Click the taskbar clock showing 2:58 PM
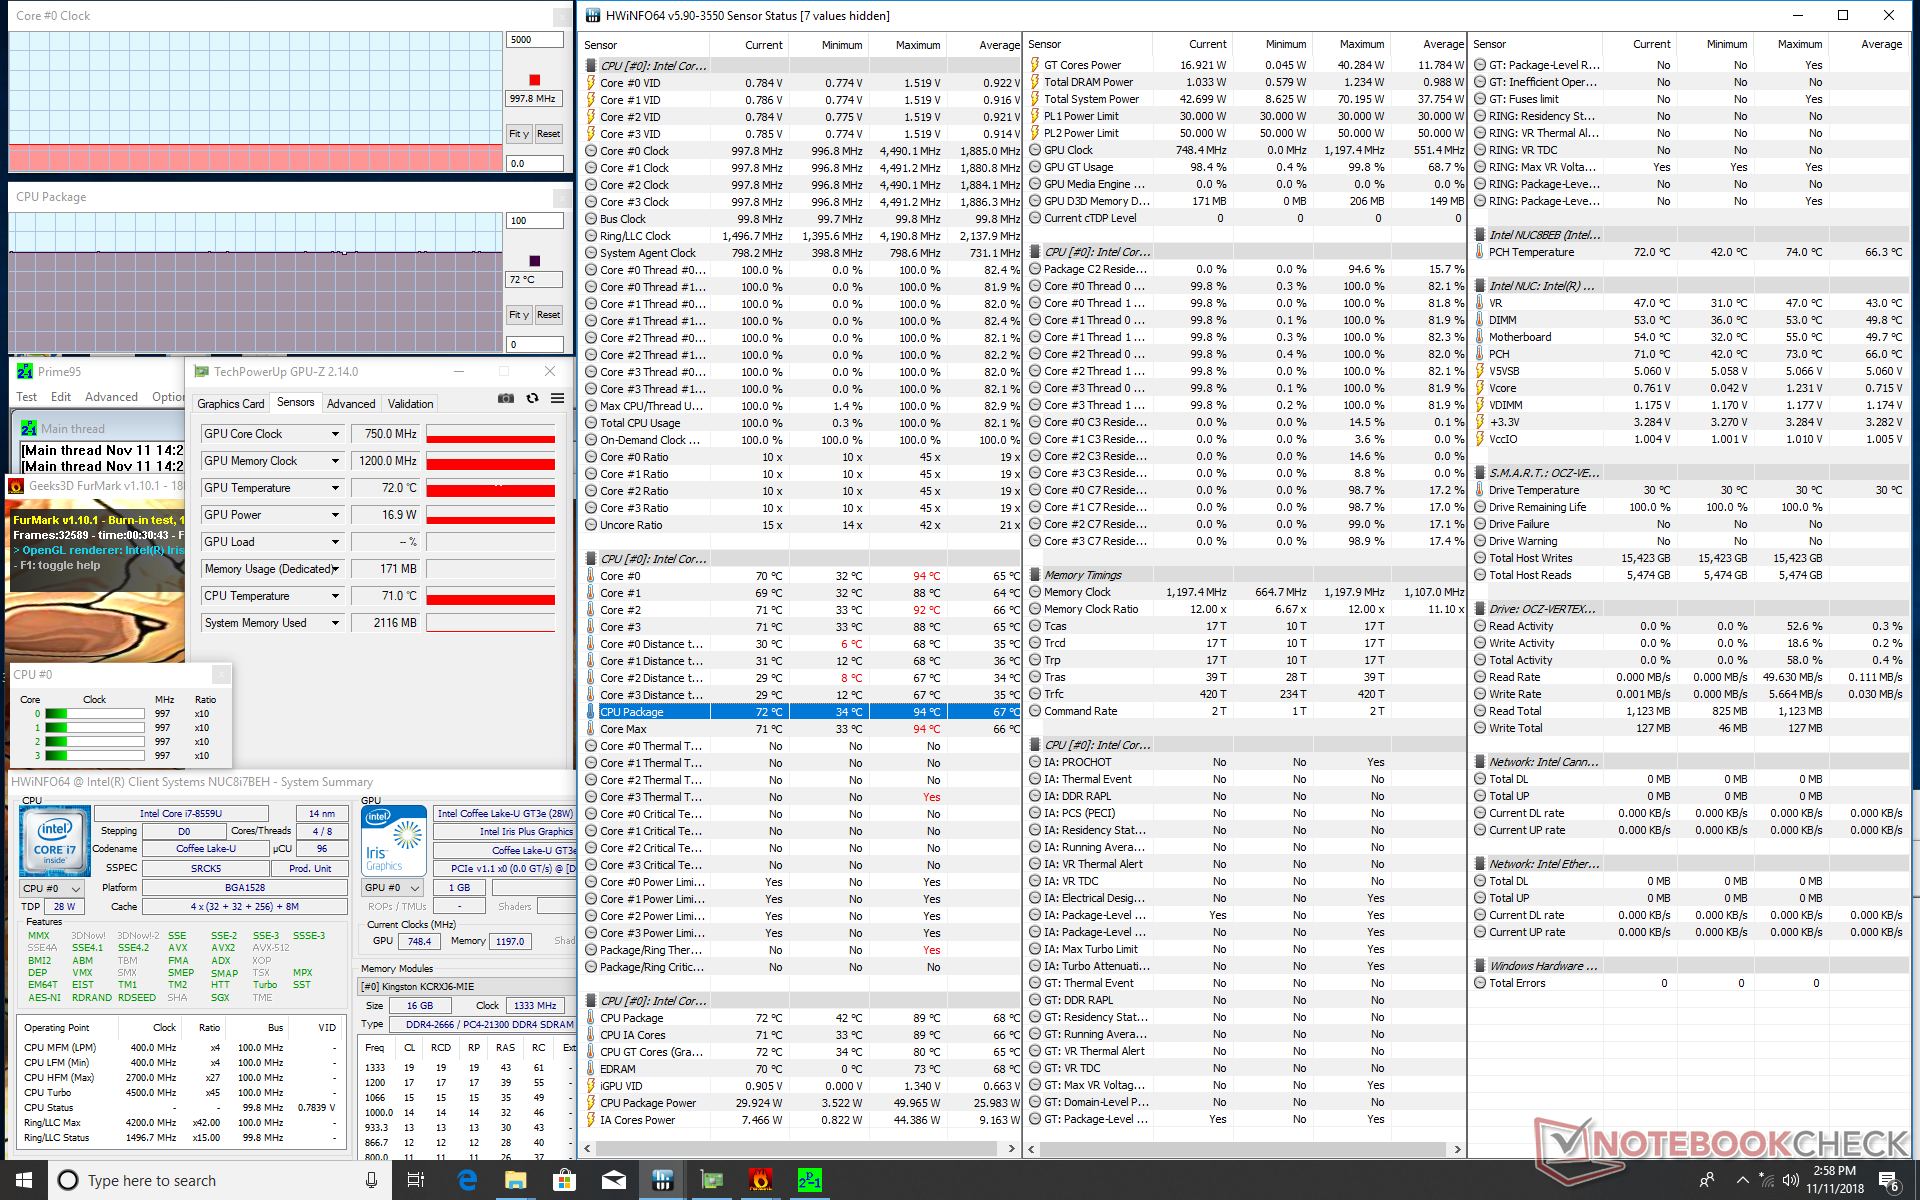 (x=1834, y=1180)
